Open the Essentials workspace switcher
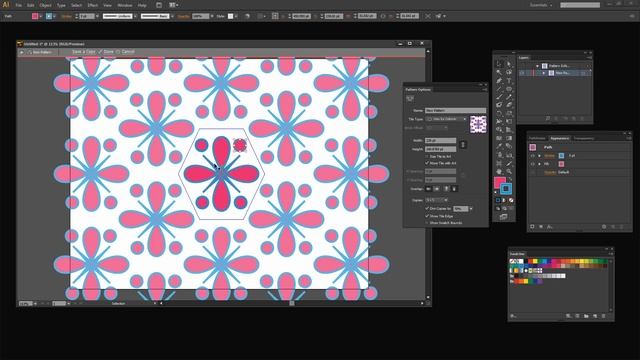Viewport: 640px width, 360px height. (x=541, y=5)
